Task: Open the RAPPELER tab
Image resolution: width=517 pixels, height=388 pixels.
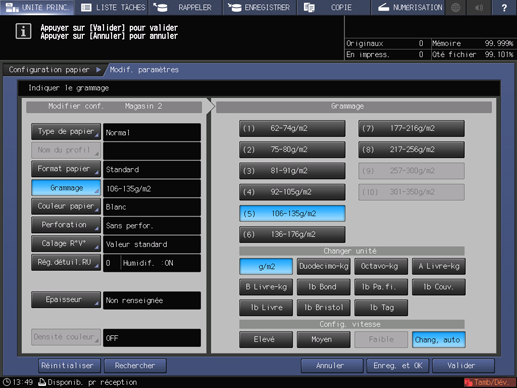Action: point(185,7)
